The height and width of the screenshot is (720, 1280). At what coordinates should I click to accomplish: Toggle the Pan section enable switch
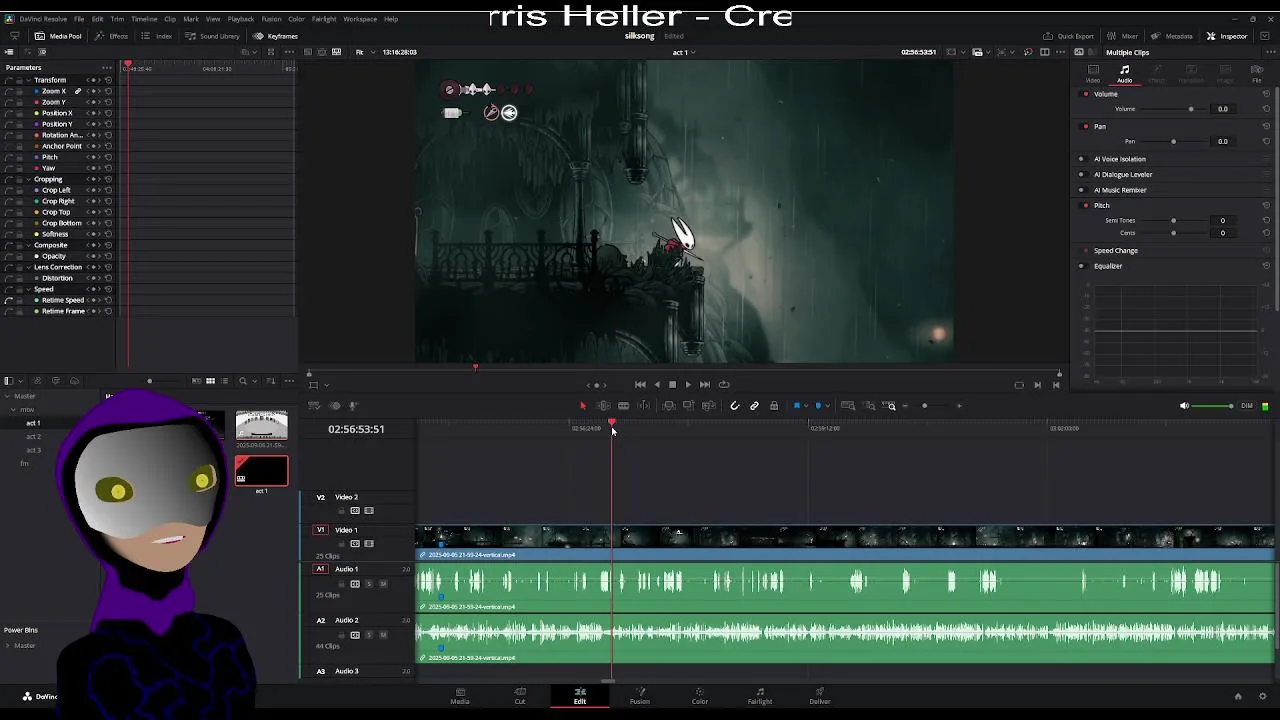pyautogui.click(x=1086, y=127)
